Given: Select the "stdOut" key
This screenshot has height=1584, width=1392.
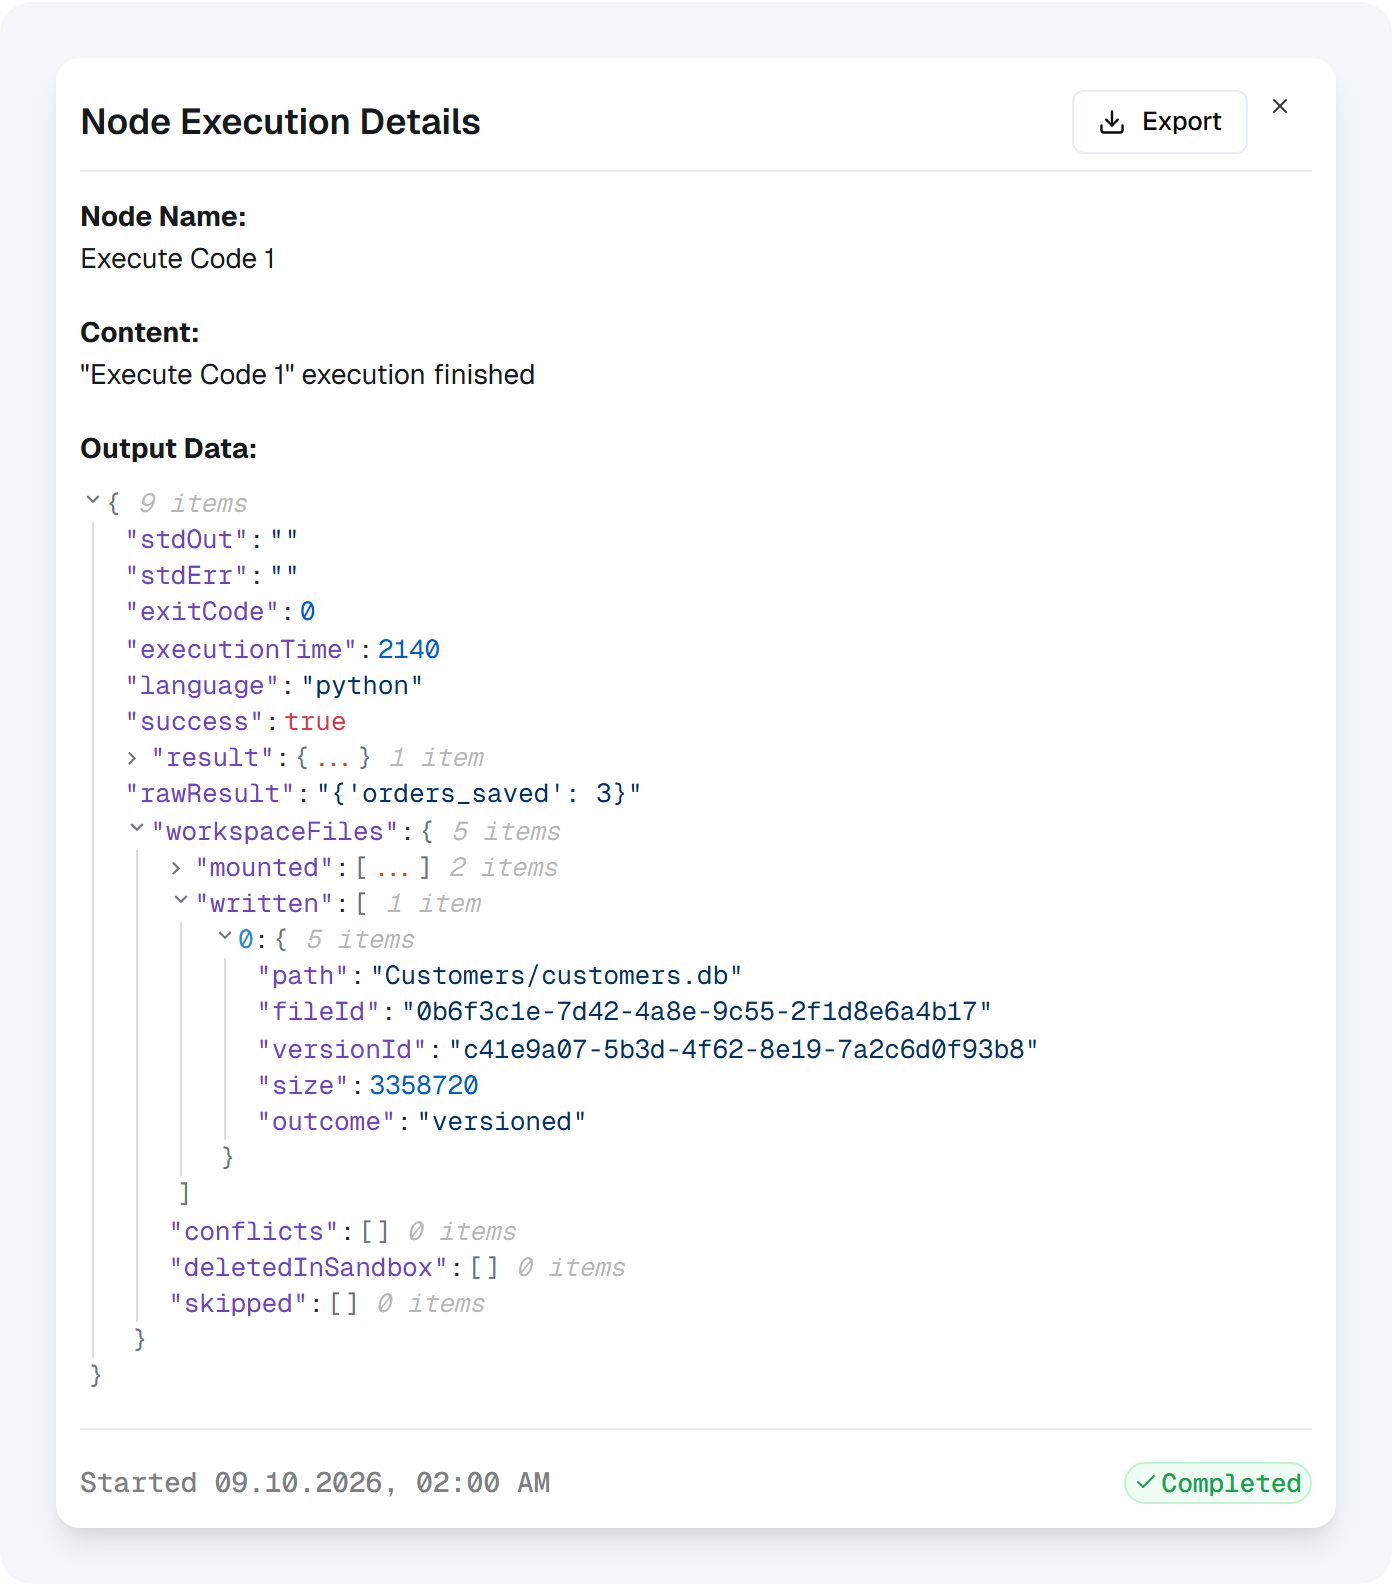Looking at the screenshot, I should 187,540.
